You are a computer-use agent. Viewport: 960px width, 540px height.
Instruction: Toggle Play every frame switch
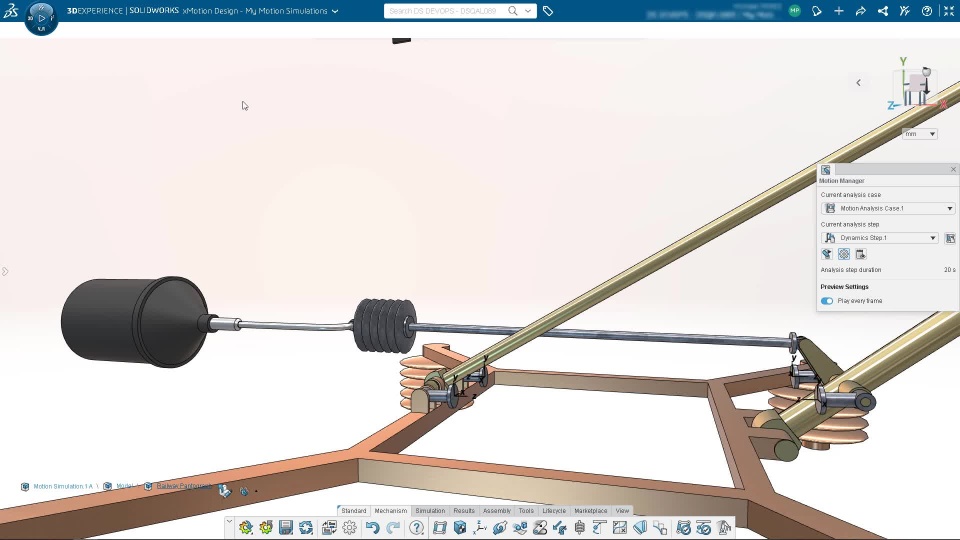pos(827,301)
